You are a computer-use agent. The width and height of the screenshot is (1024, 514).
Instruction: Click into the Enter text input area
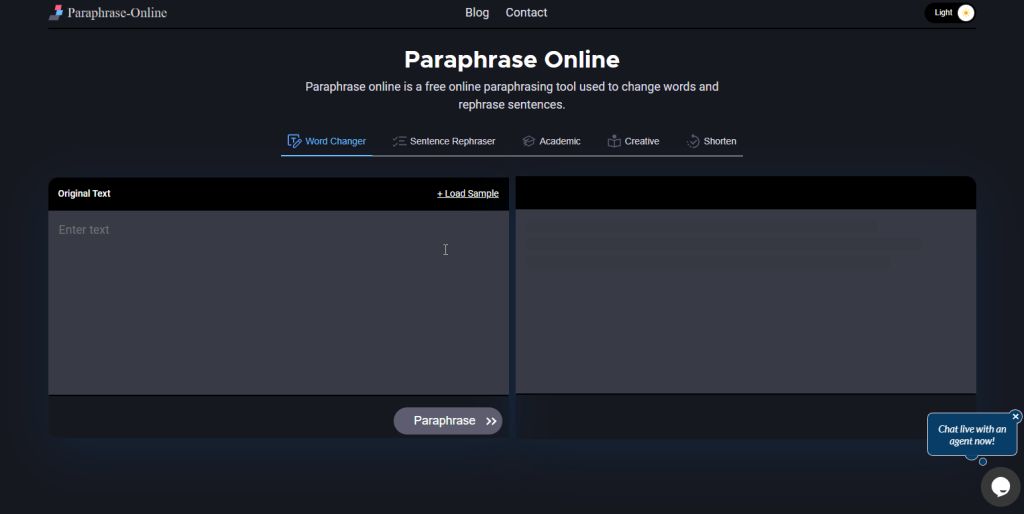pyautogui.click(x=278, y=300)
